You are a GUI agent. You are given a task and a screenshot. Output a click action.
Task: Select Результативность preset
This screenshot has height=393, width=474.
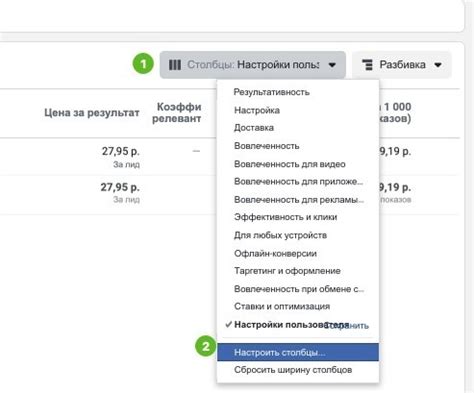tap(298, 92)
